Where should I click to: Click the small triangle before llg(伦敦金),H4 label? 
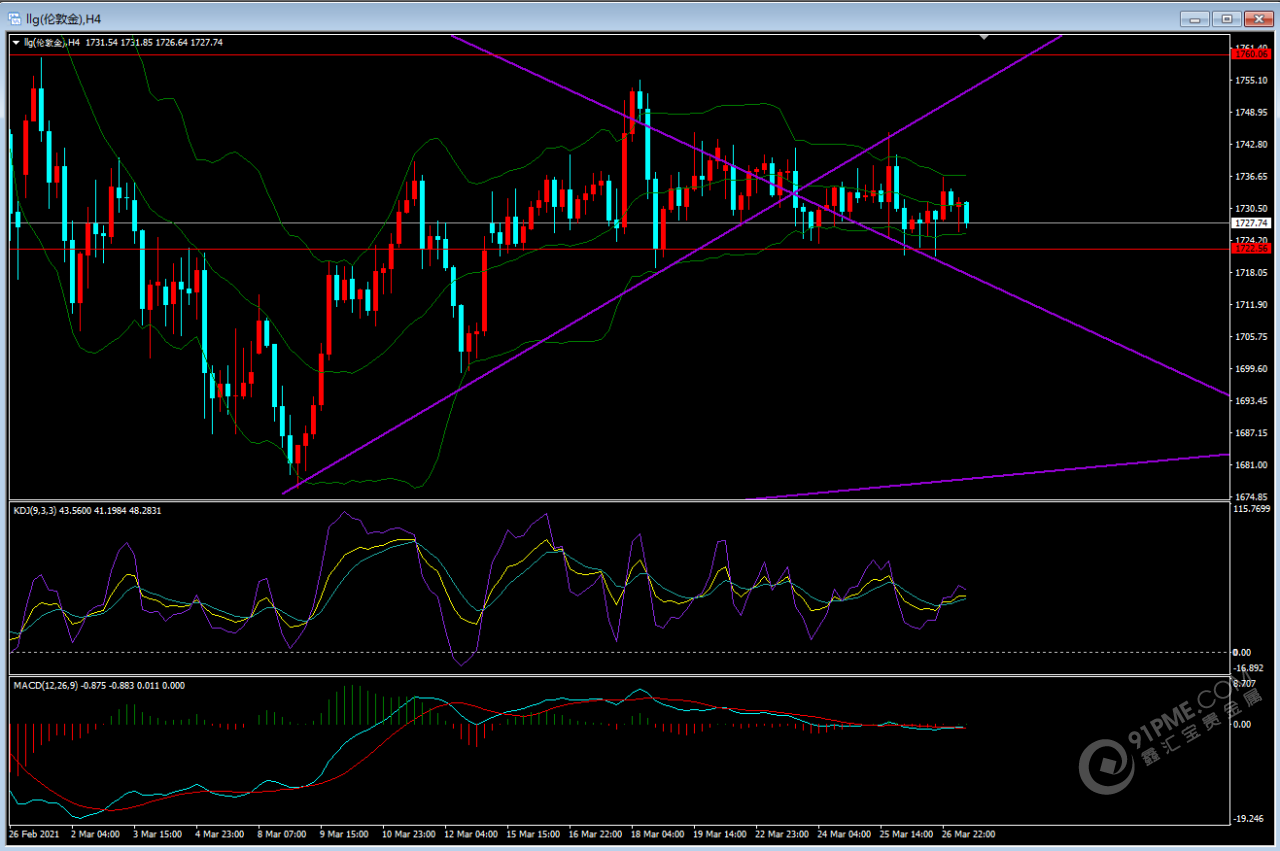(x=16, y=43)
